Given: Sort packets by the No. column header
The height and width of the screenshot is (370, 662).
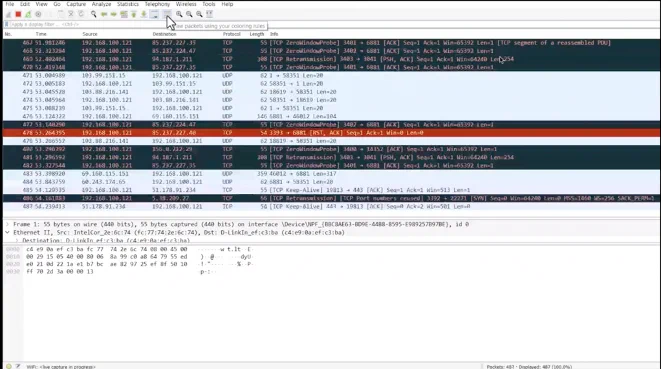Looking at the screenshot, I should point(8,34).
